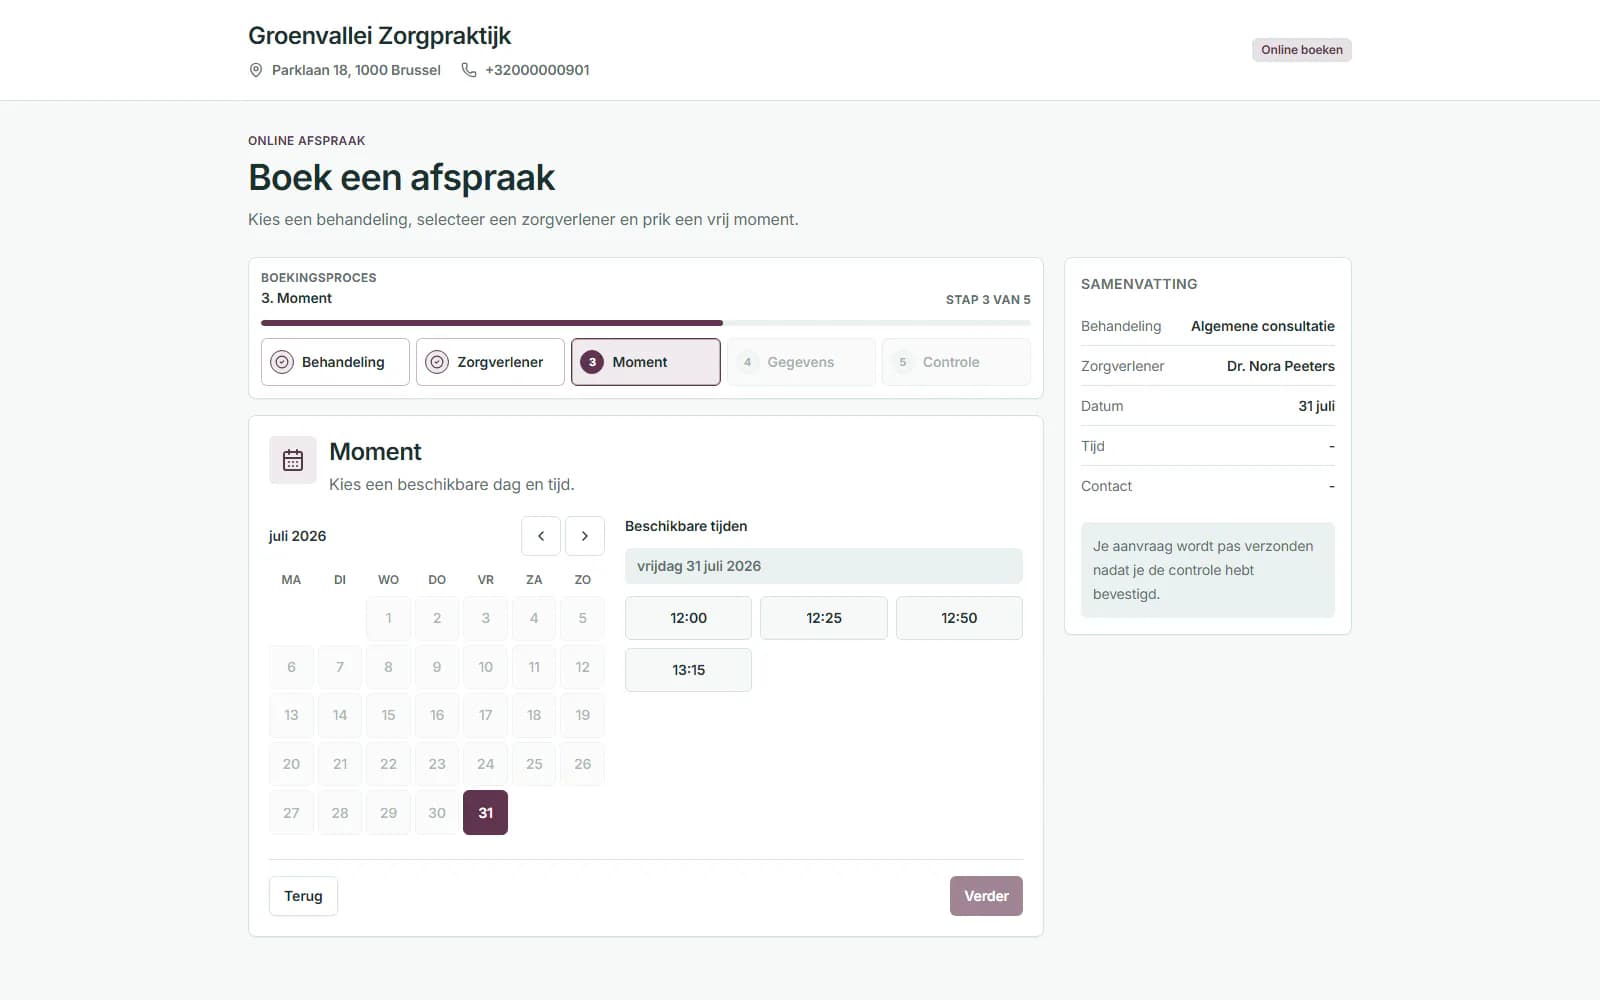This screenshot has height=1000, width=1600.
Task: Click the address Parklaan 18, 1000 Brussel
Action: pyautogui.click(x=356, y=70)
